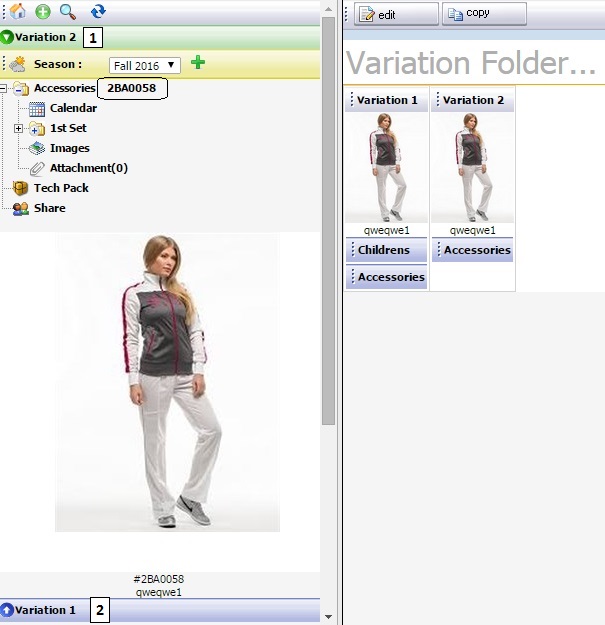Open Variation 1 model thumbnail
The height and width of the screenshot is (625, 605).
387,167
